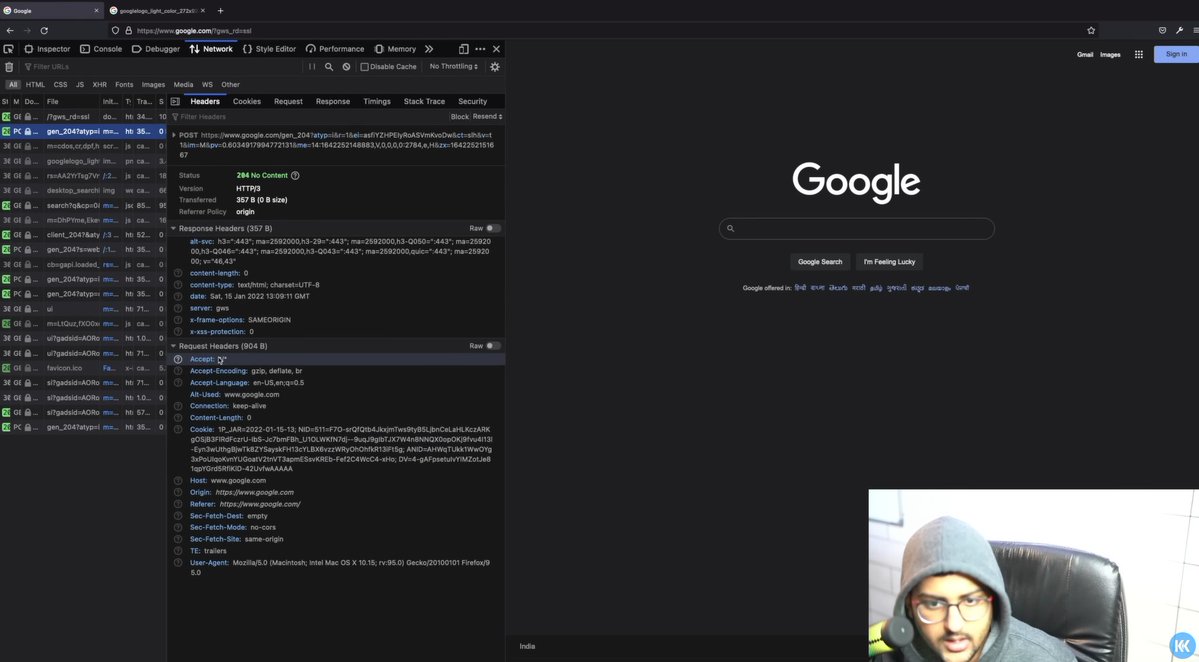
Task: Toggle responsive design mode icon
Action: (x=463, y=49)
